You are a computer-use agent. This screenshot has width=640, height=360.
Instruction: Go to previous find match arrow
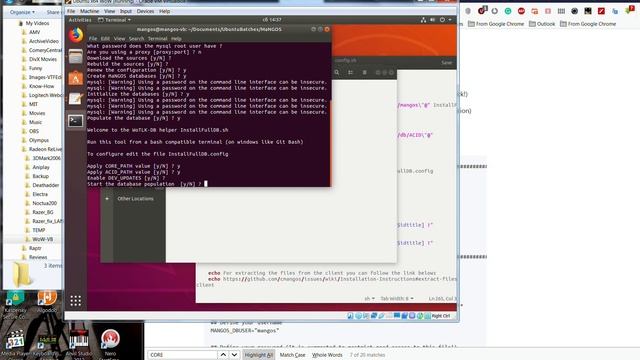(x=223, y=355)
